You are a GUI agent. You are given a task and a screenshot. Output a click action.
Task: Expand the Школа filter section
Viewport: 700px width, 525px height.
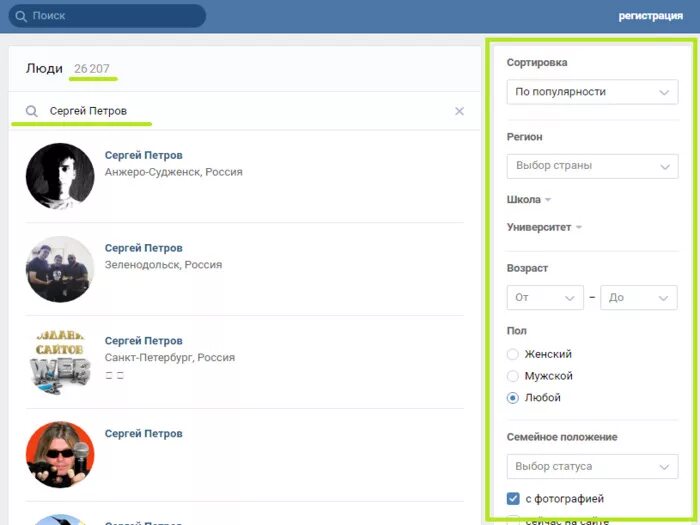pyautogui.click(x=529, y=200)
